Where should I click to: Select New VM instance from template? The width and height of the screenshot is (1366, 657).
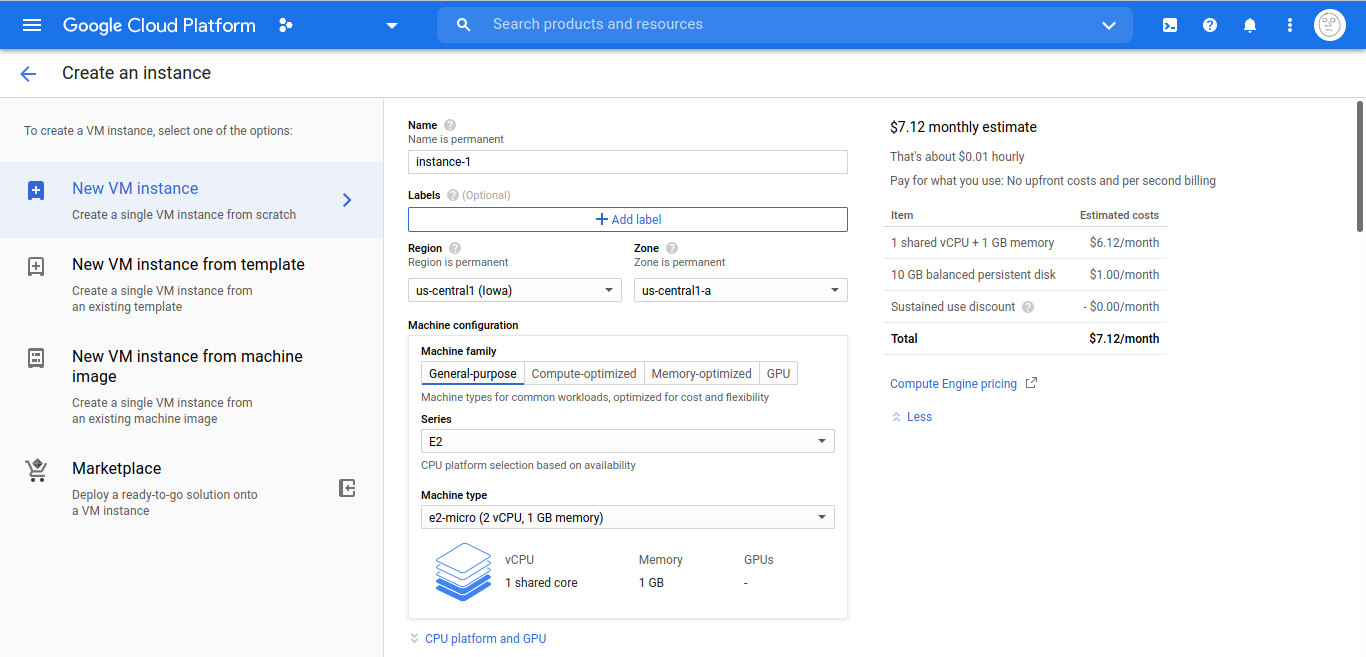point(192,284)
